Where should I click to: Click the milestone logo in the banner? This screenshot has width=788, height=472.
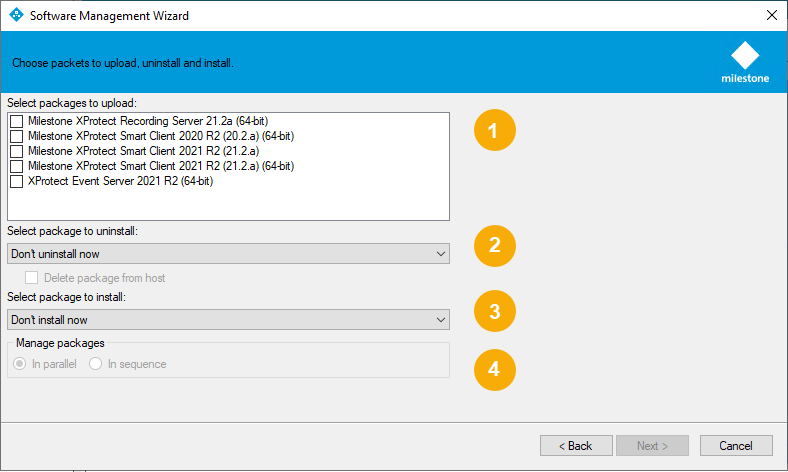coord(745,63)
